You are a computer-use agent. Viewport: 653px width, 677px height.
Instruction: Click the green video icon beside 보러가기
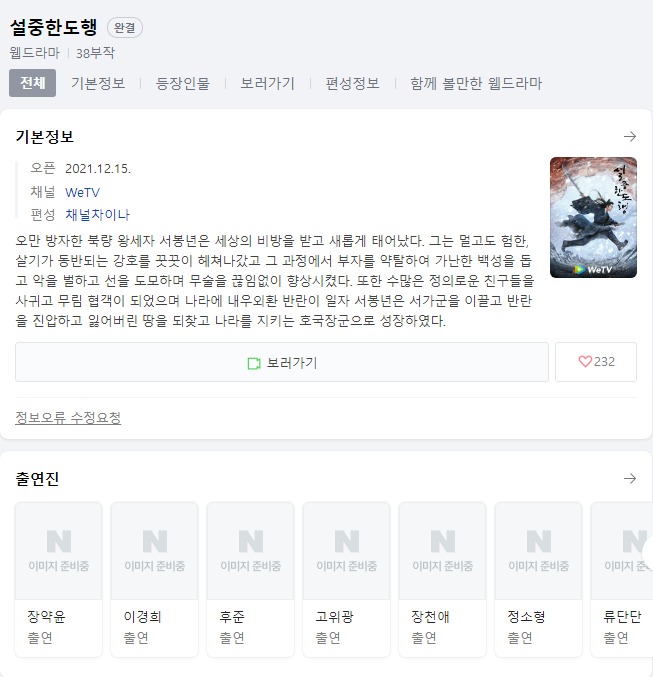pos(254,364)
